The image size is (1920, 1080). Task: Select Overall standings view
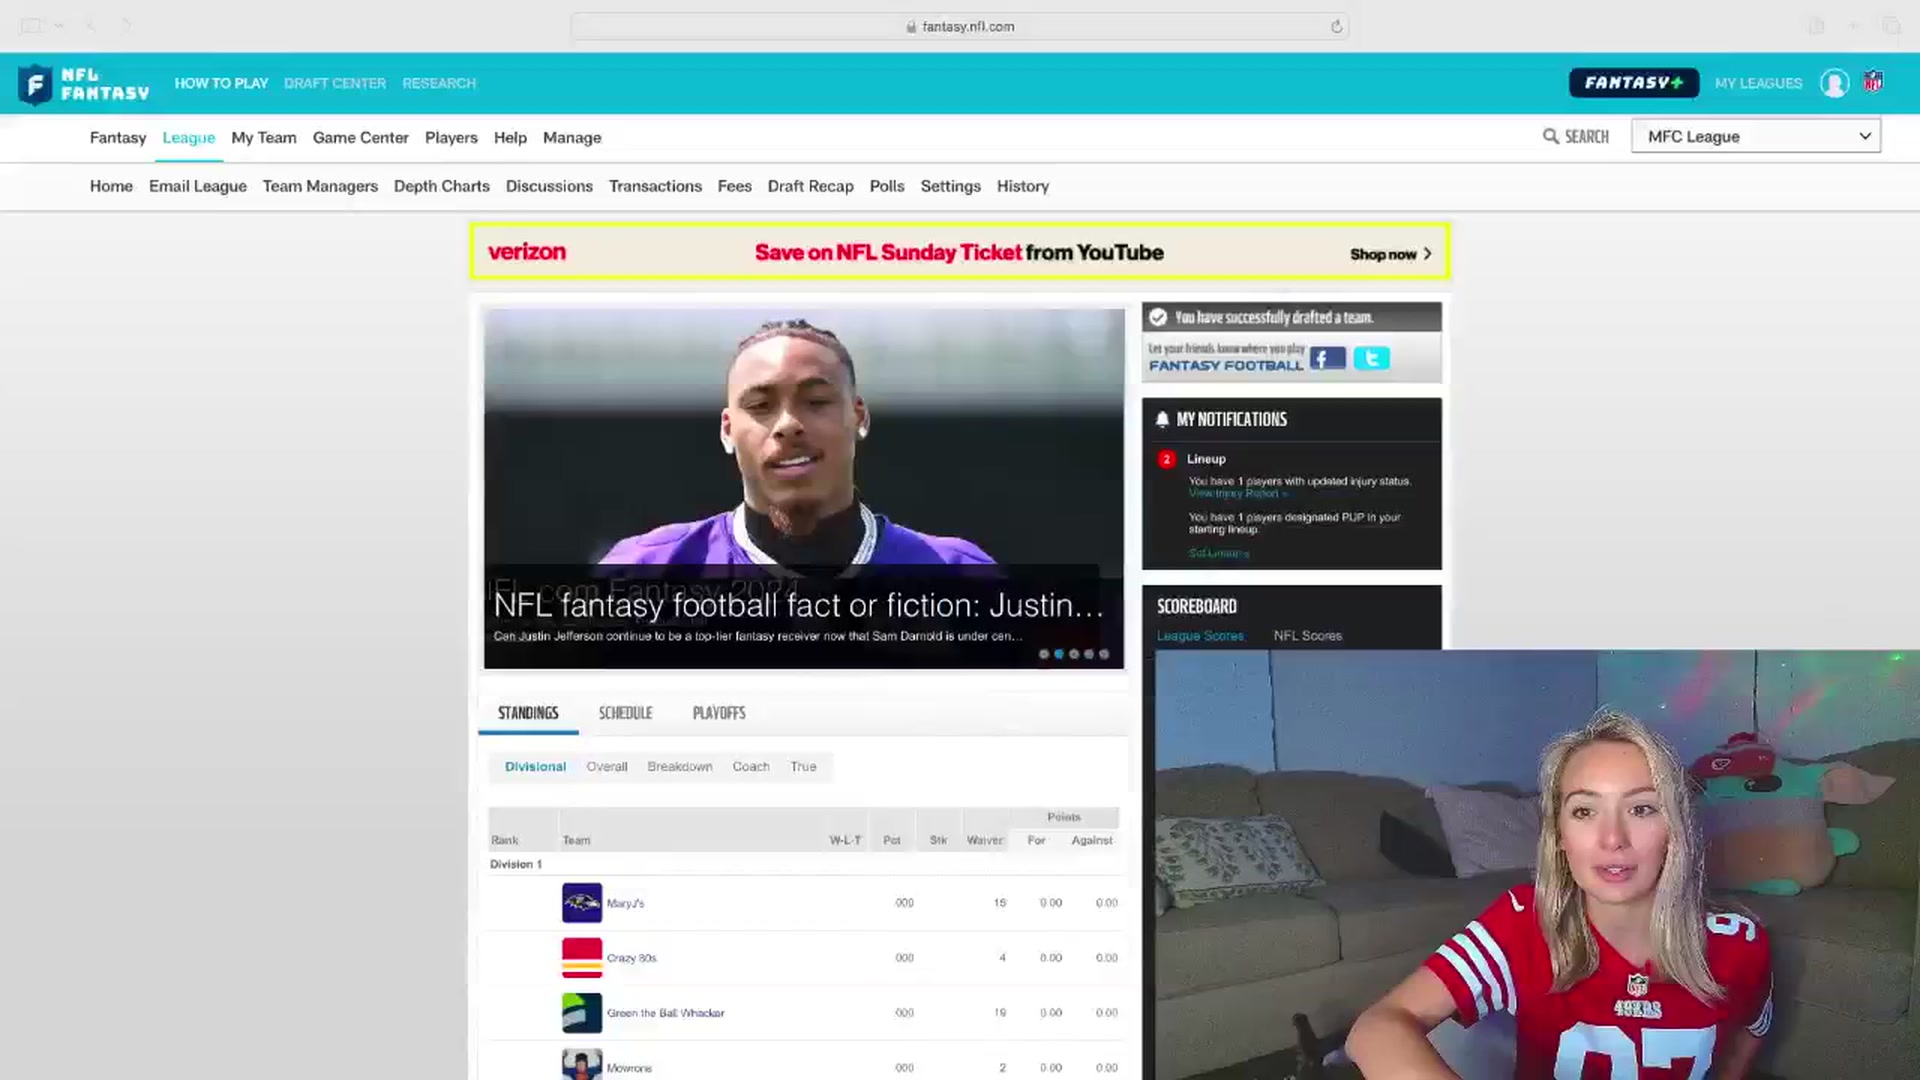(x=607, y=767)
